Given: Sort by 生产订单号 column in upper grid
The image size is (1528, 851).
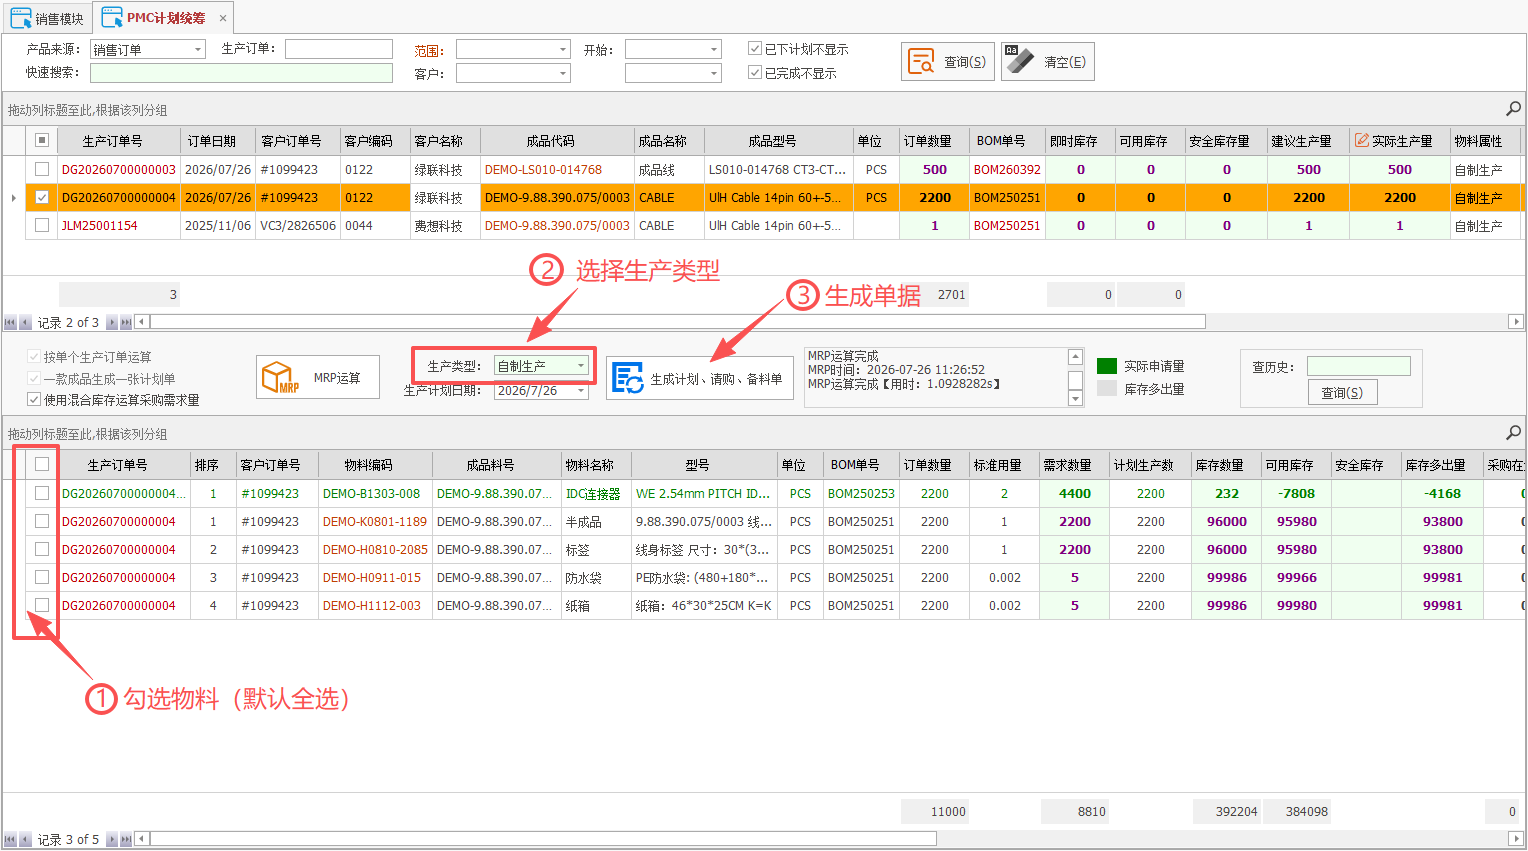Looking at the screenshot, I should (118, 141).
